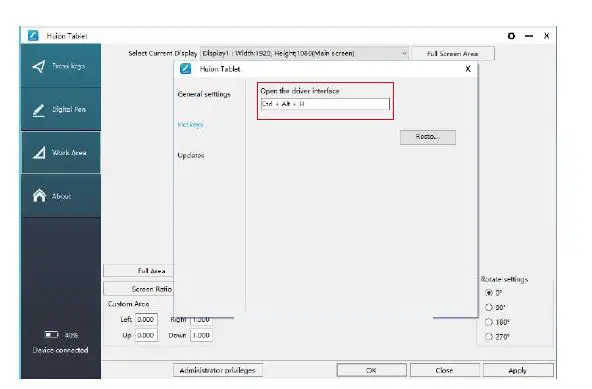Close the Huion Tablet settings dialog
The height and width of the screenshot is (389, 592).
(x=468, y=69)
